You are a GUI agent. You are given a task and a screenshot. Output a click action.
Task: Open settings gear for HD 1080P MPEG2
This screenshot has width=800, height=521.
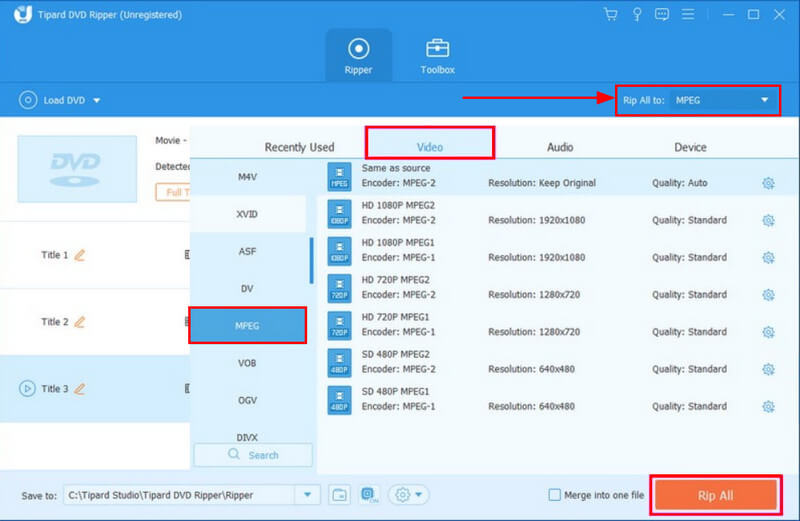[x=768, y=221]
